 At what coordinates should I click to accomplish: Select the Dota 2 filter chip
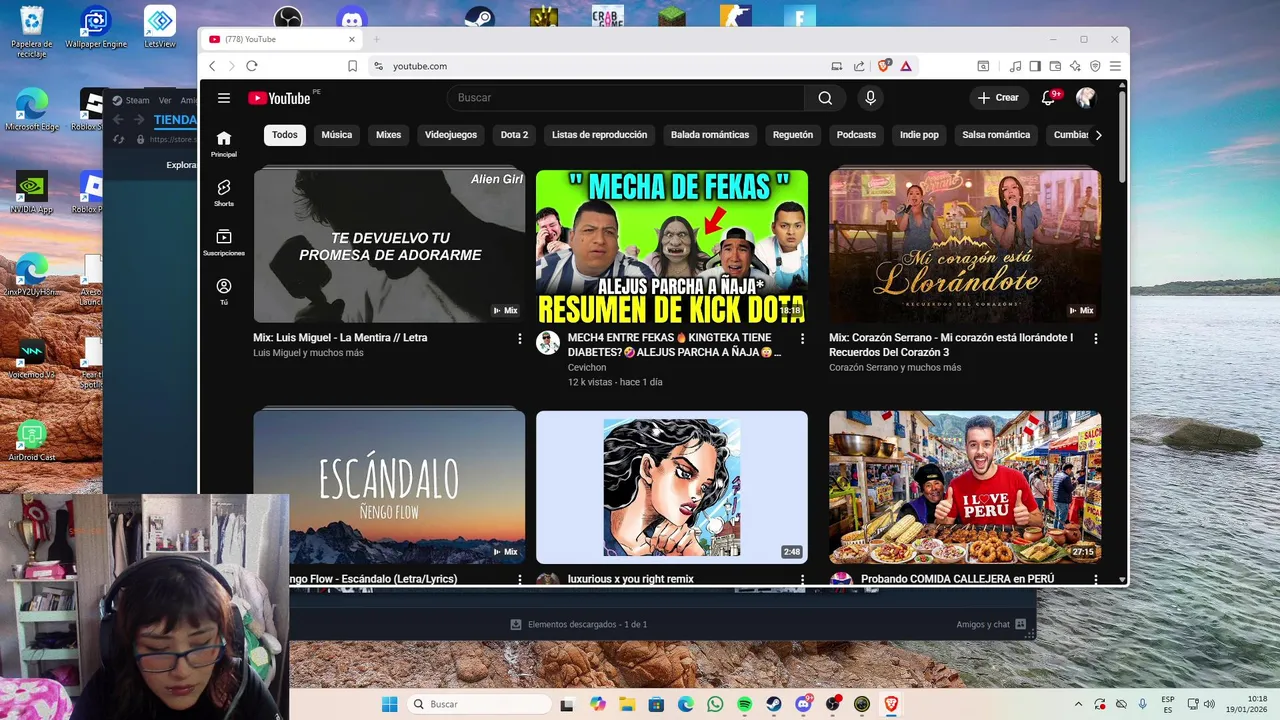tap(514, 135)
